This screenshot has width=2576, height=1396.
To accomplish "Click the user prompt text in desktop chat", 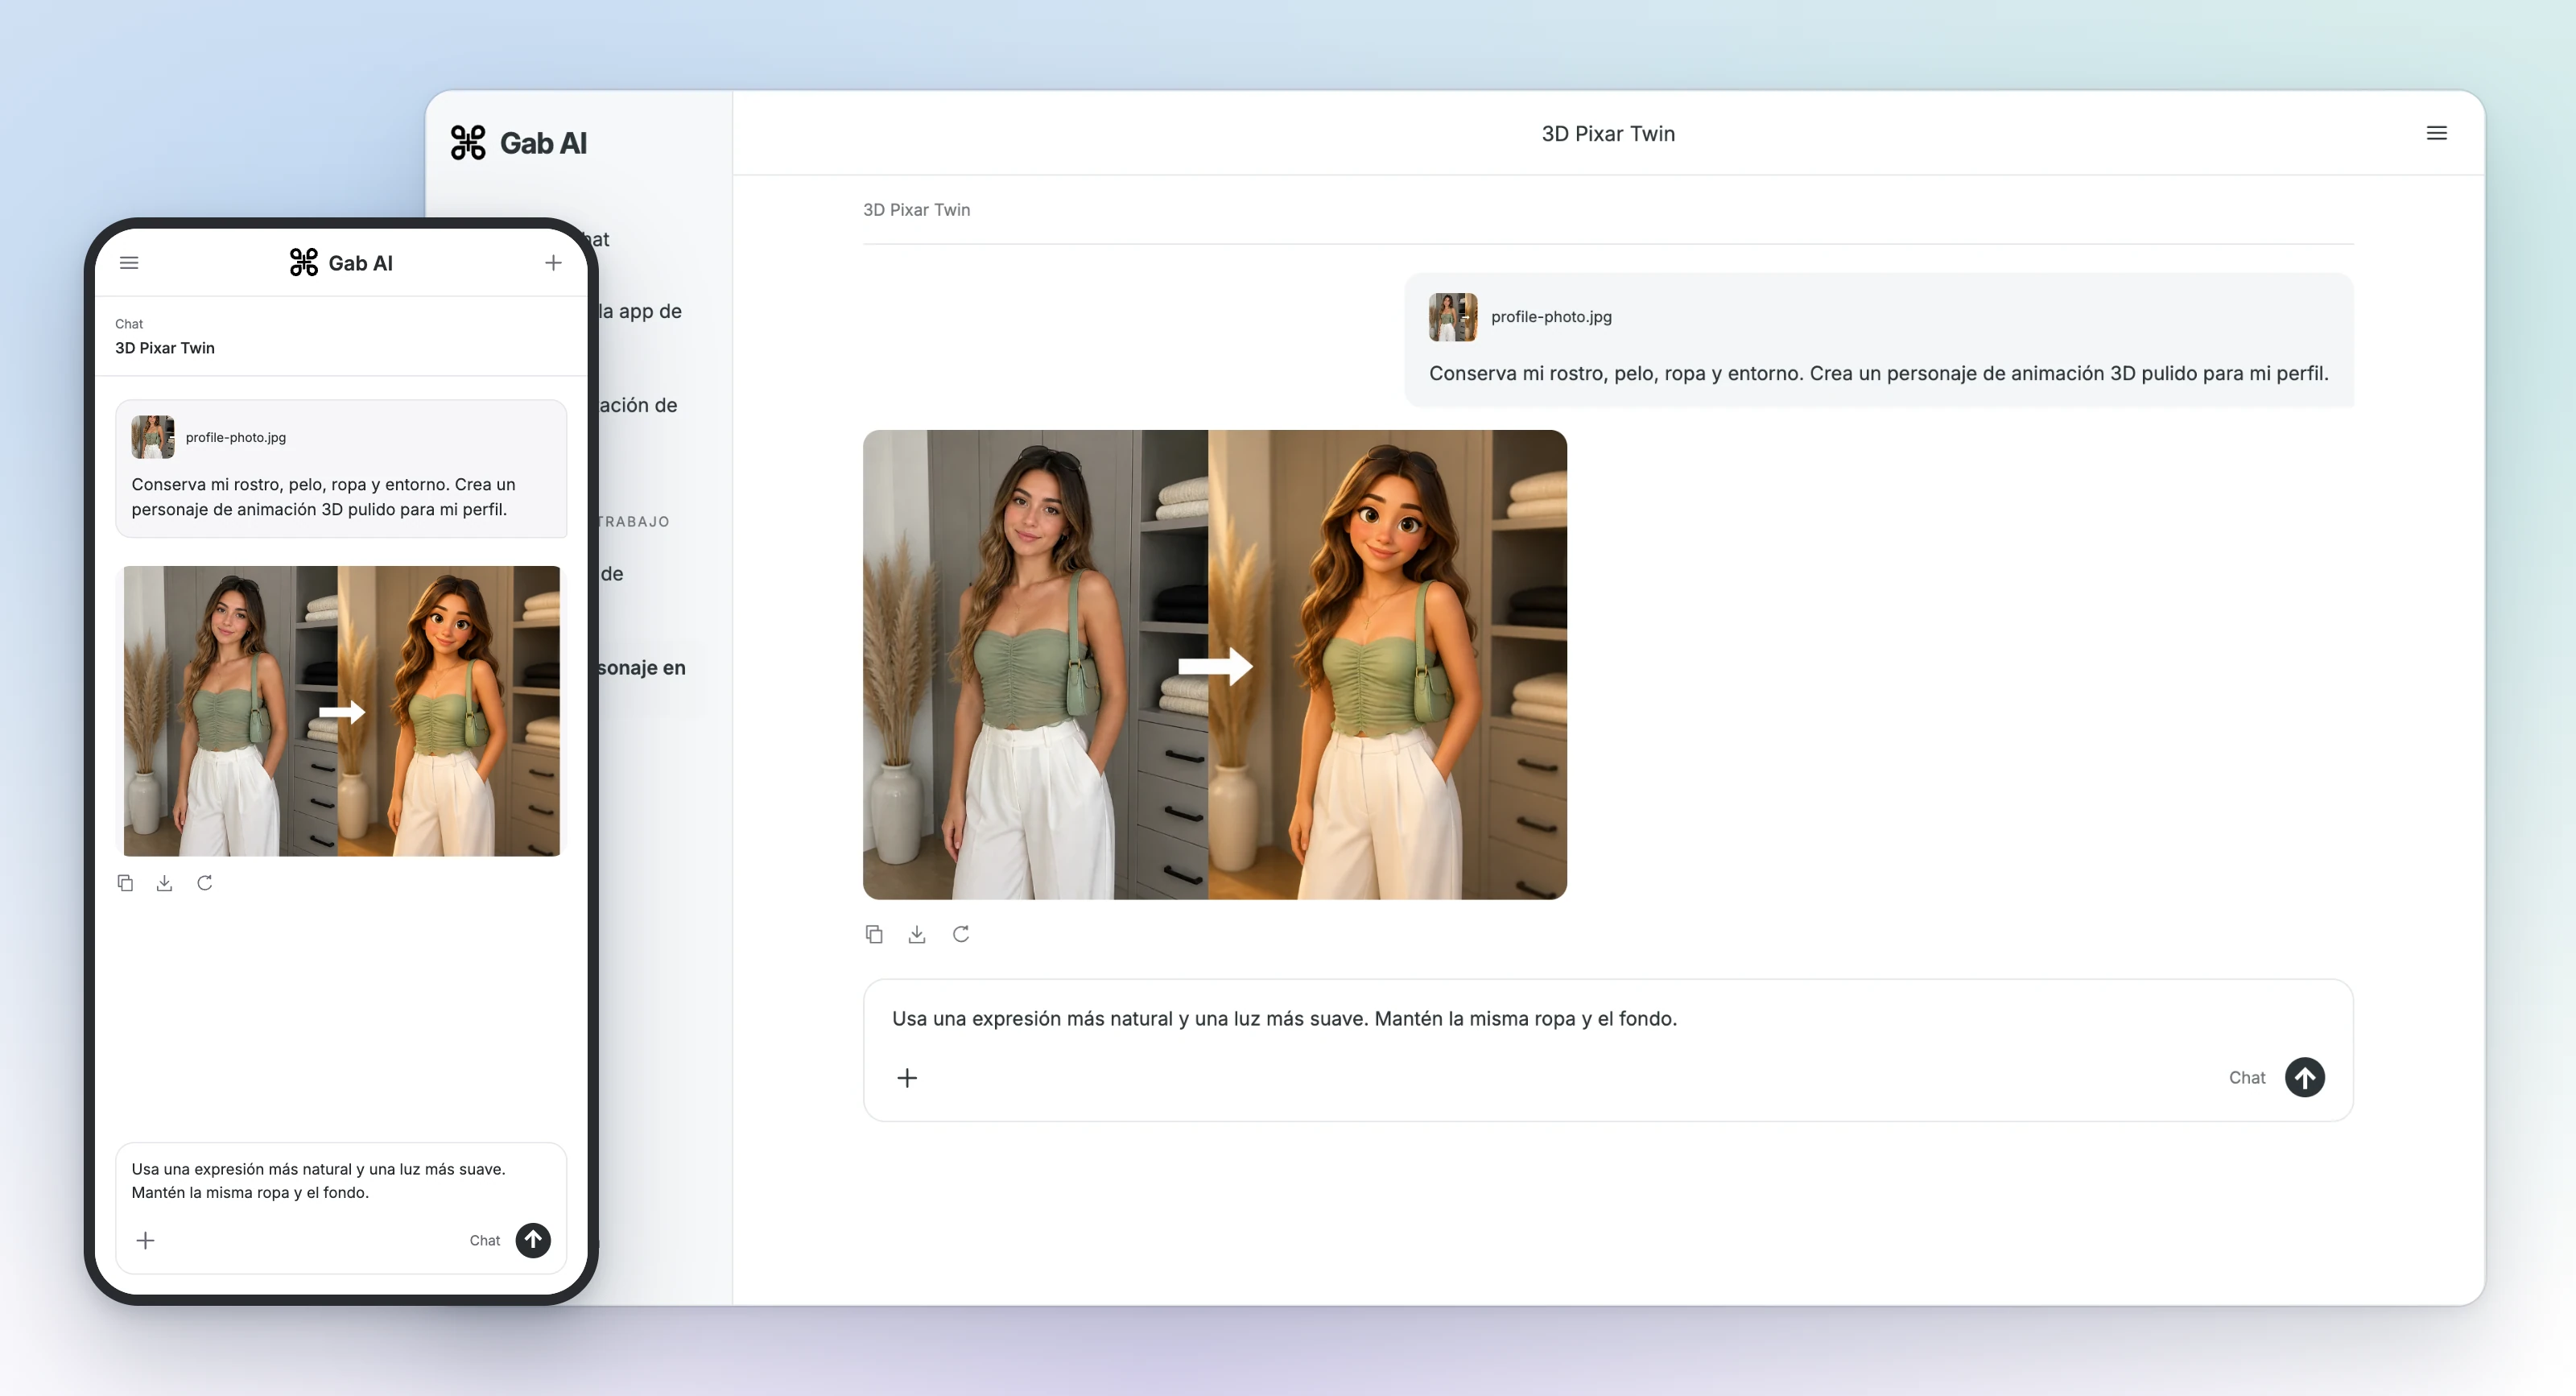I will [x=1878, y=373].
